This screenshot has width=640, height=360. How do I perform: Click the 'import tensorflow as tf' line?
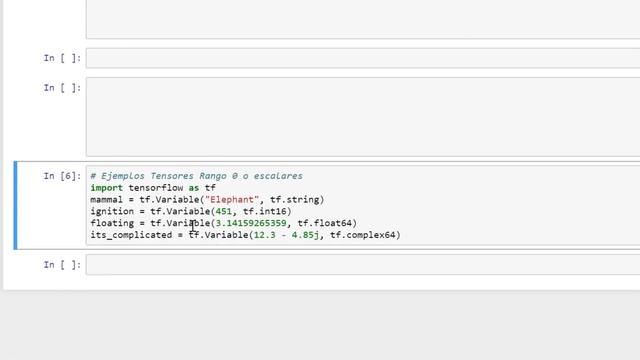click(153, 188)
